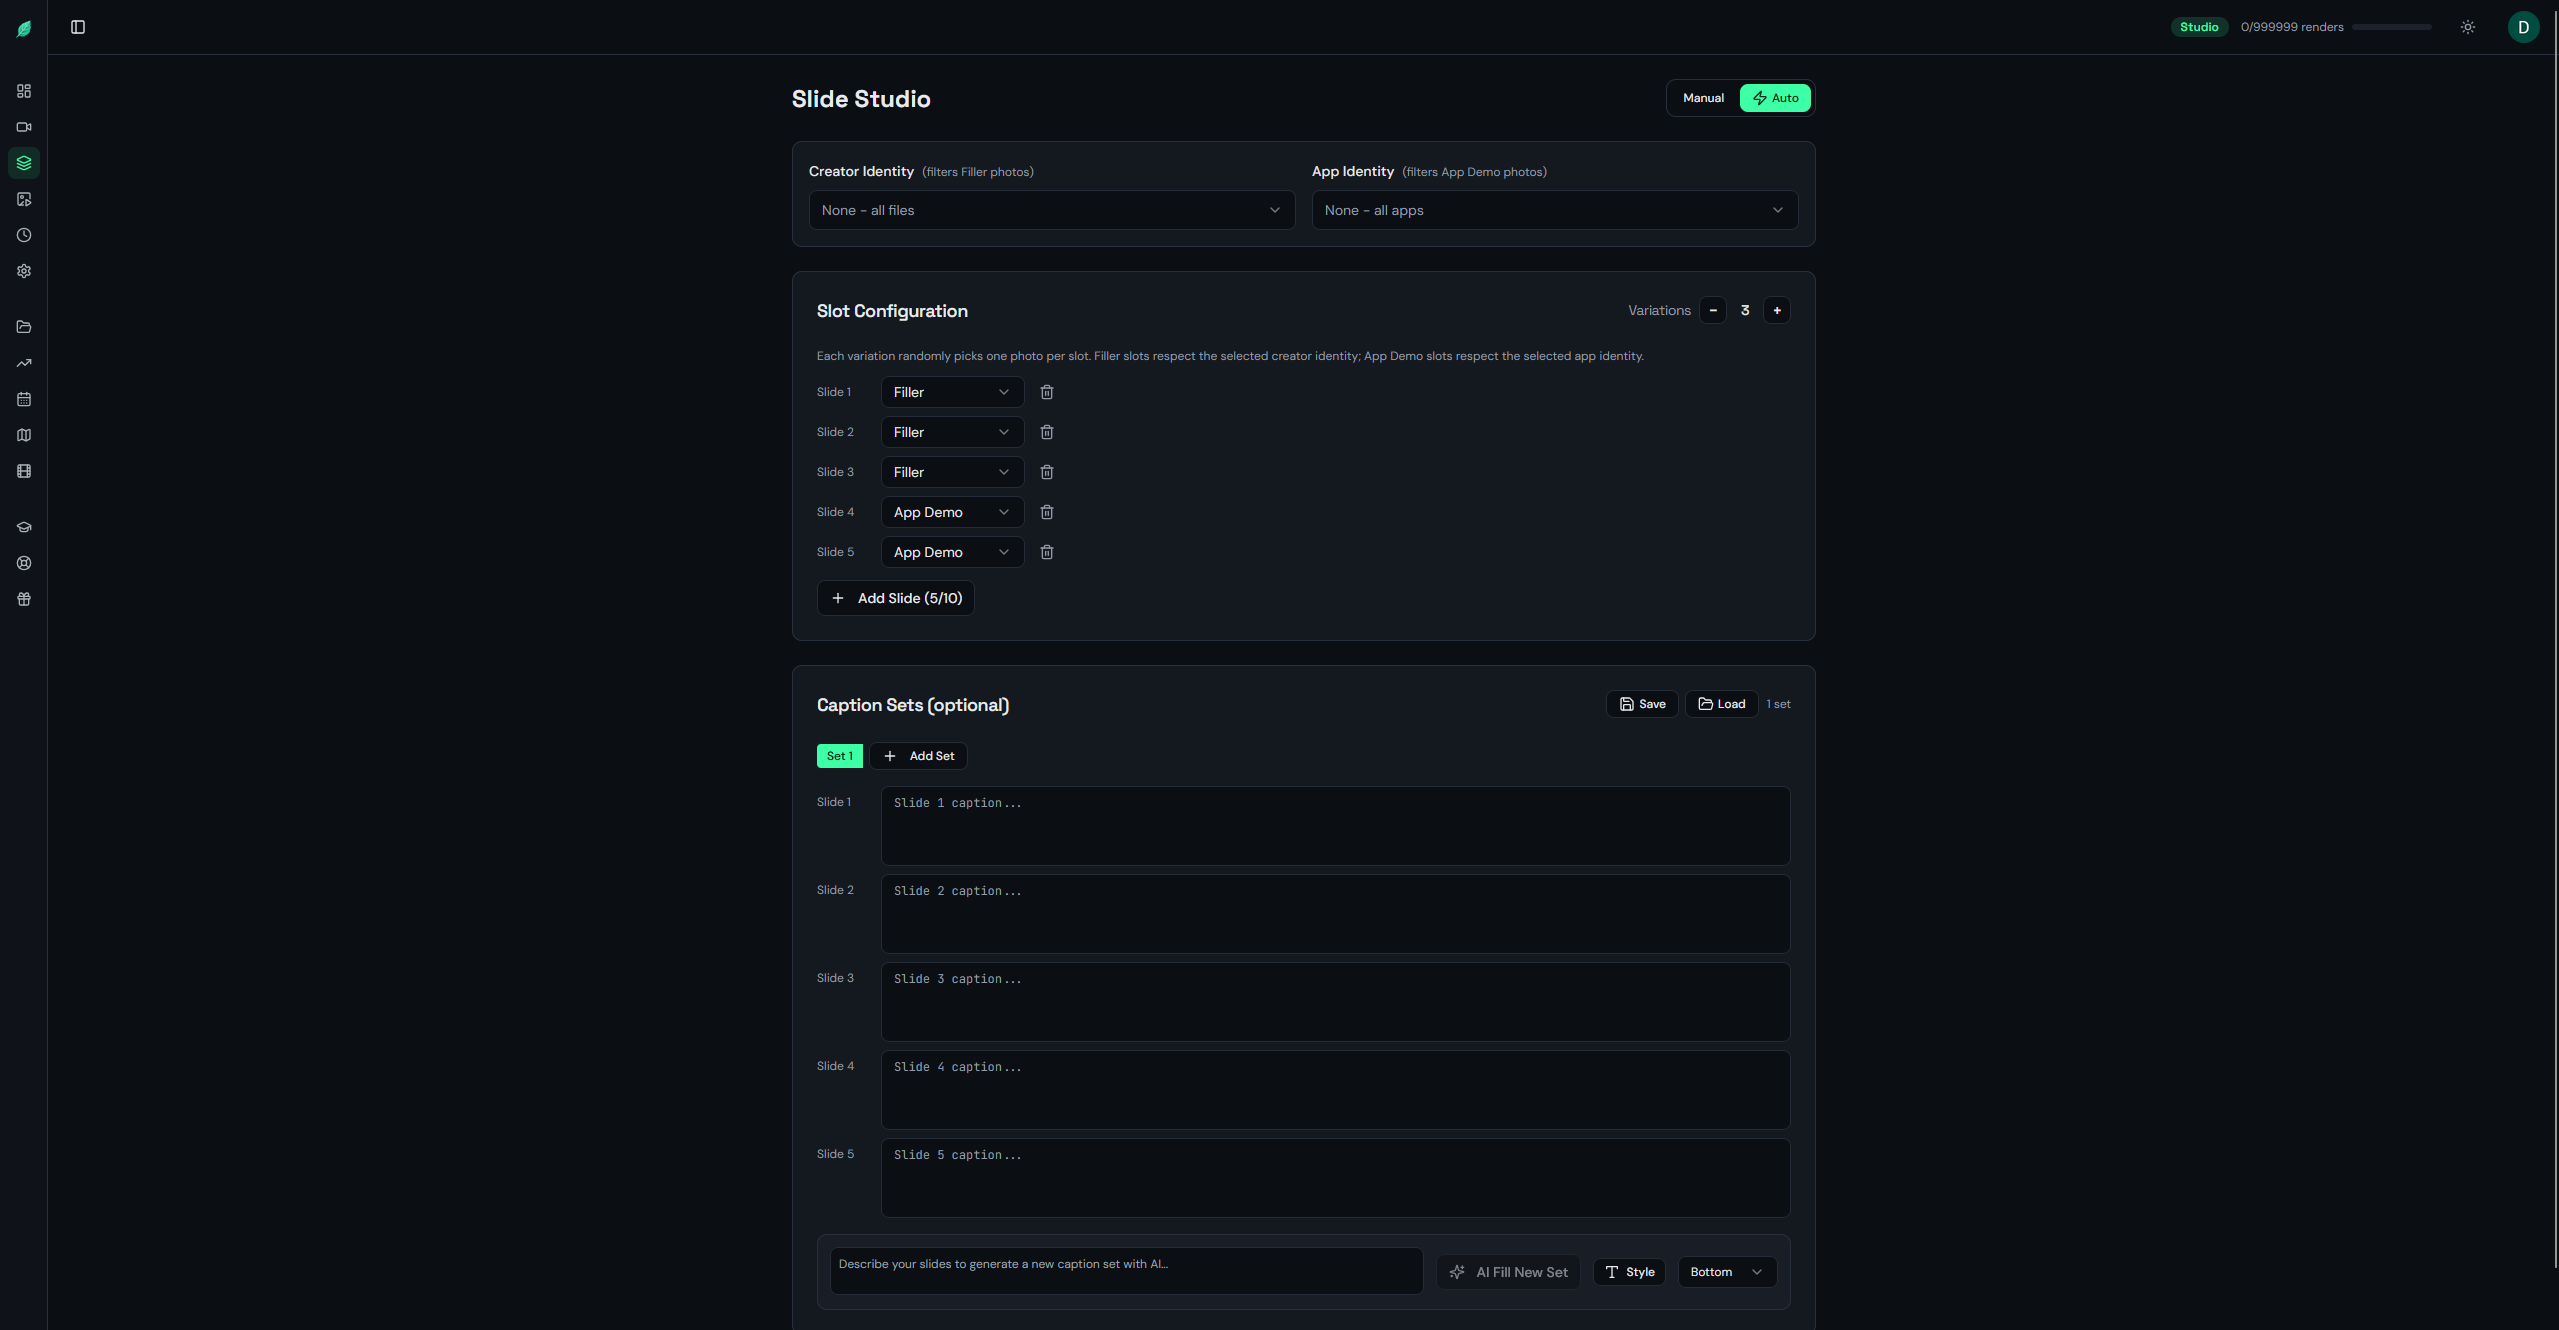The height and width of the screenshot is (1330, 2559).
Task: Delete Slide 3 with trash icon
Action: click(x=1046, y=472)
